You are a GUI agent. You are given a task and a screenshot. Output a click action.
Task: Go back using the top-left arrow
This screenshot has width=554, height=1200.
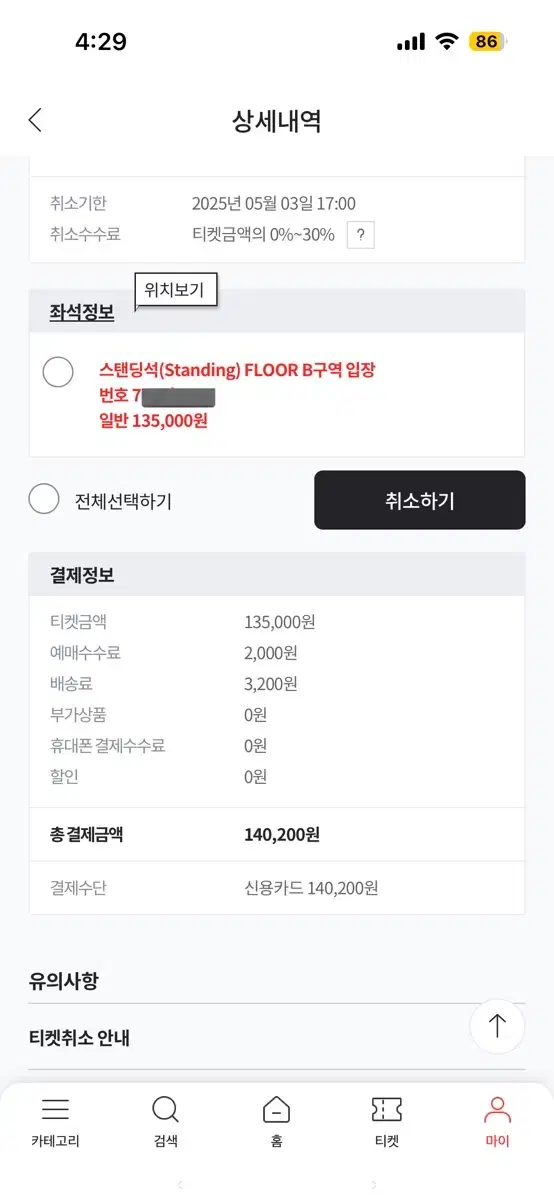click(x=35, y=121)
